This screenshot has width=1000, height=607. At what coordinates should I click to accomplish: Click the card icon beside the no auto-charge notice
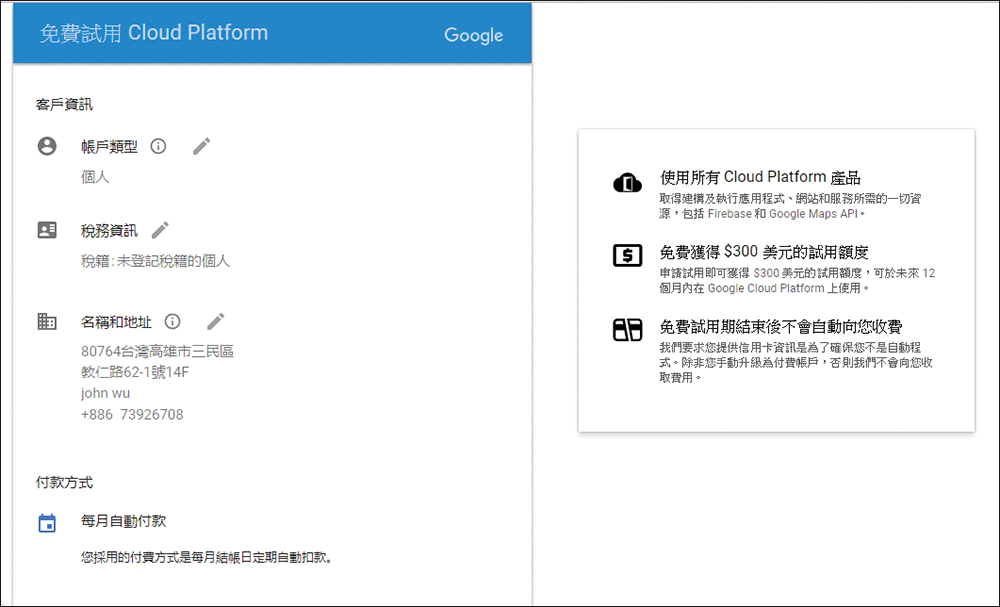pyautogui.click(x=628, y=330)
